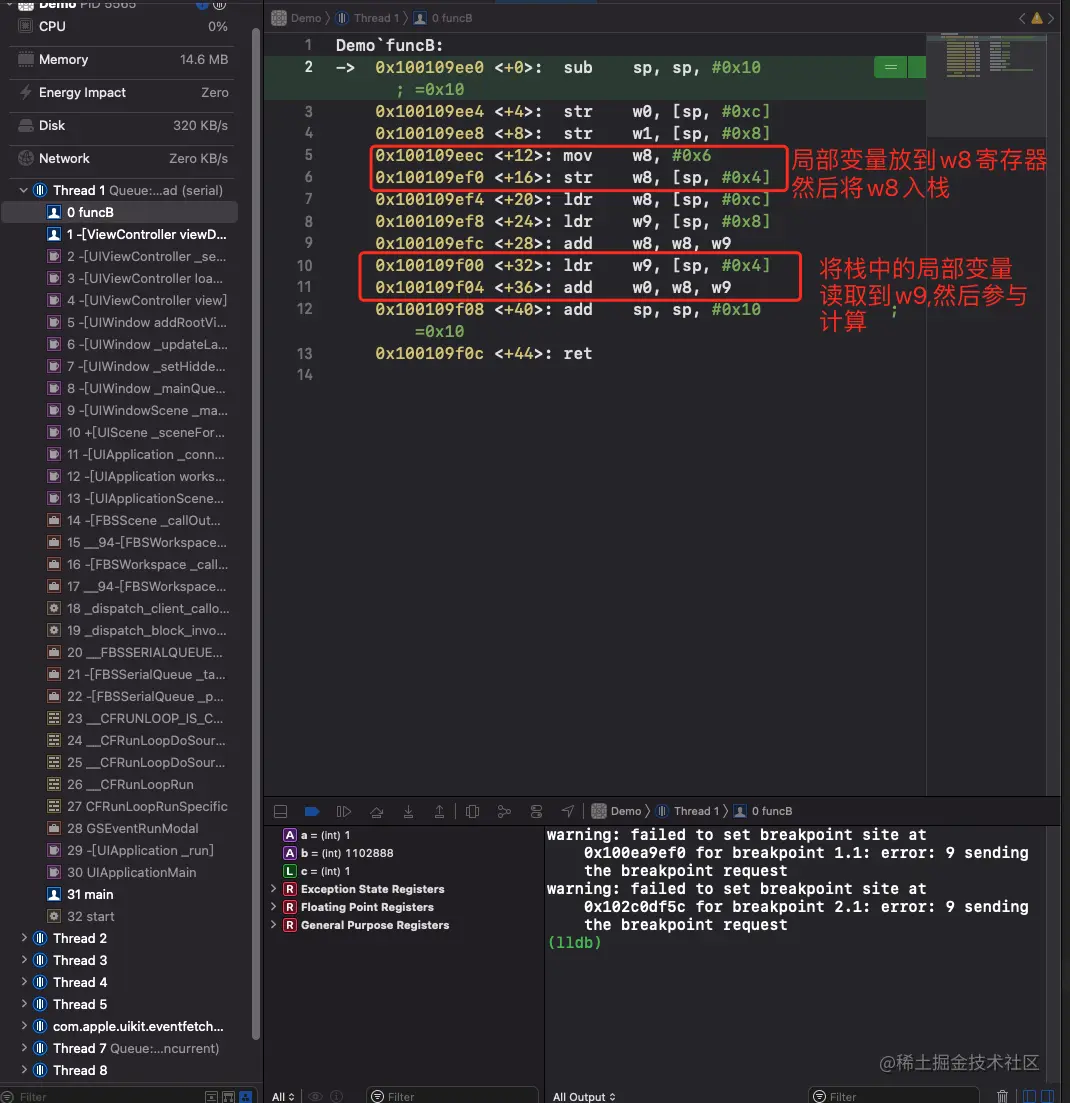
Task: Open environment overrides
Action: coord(536,811)
